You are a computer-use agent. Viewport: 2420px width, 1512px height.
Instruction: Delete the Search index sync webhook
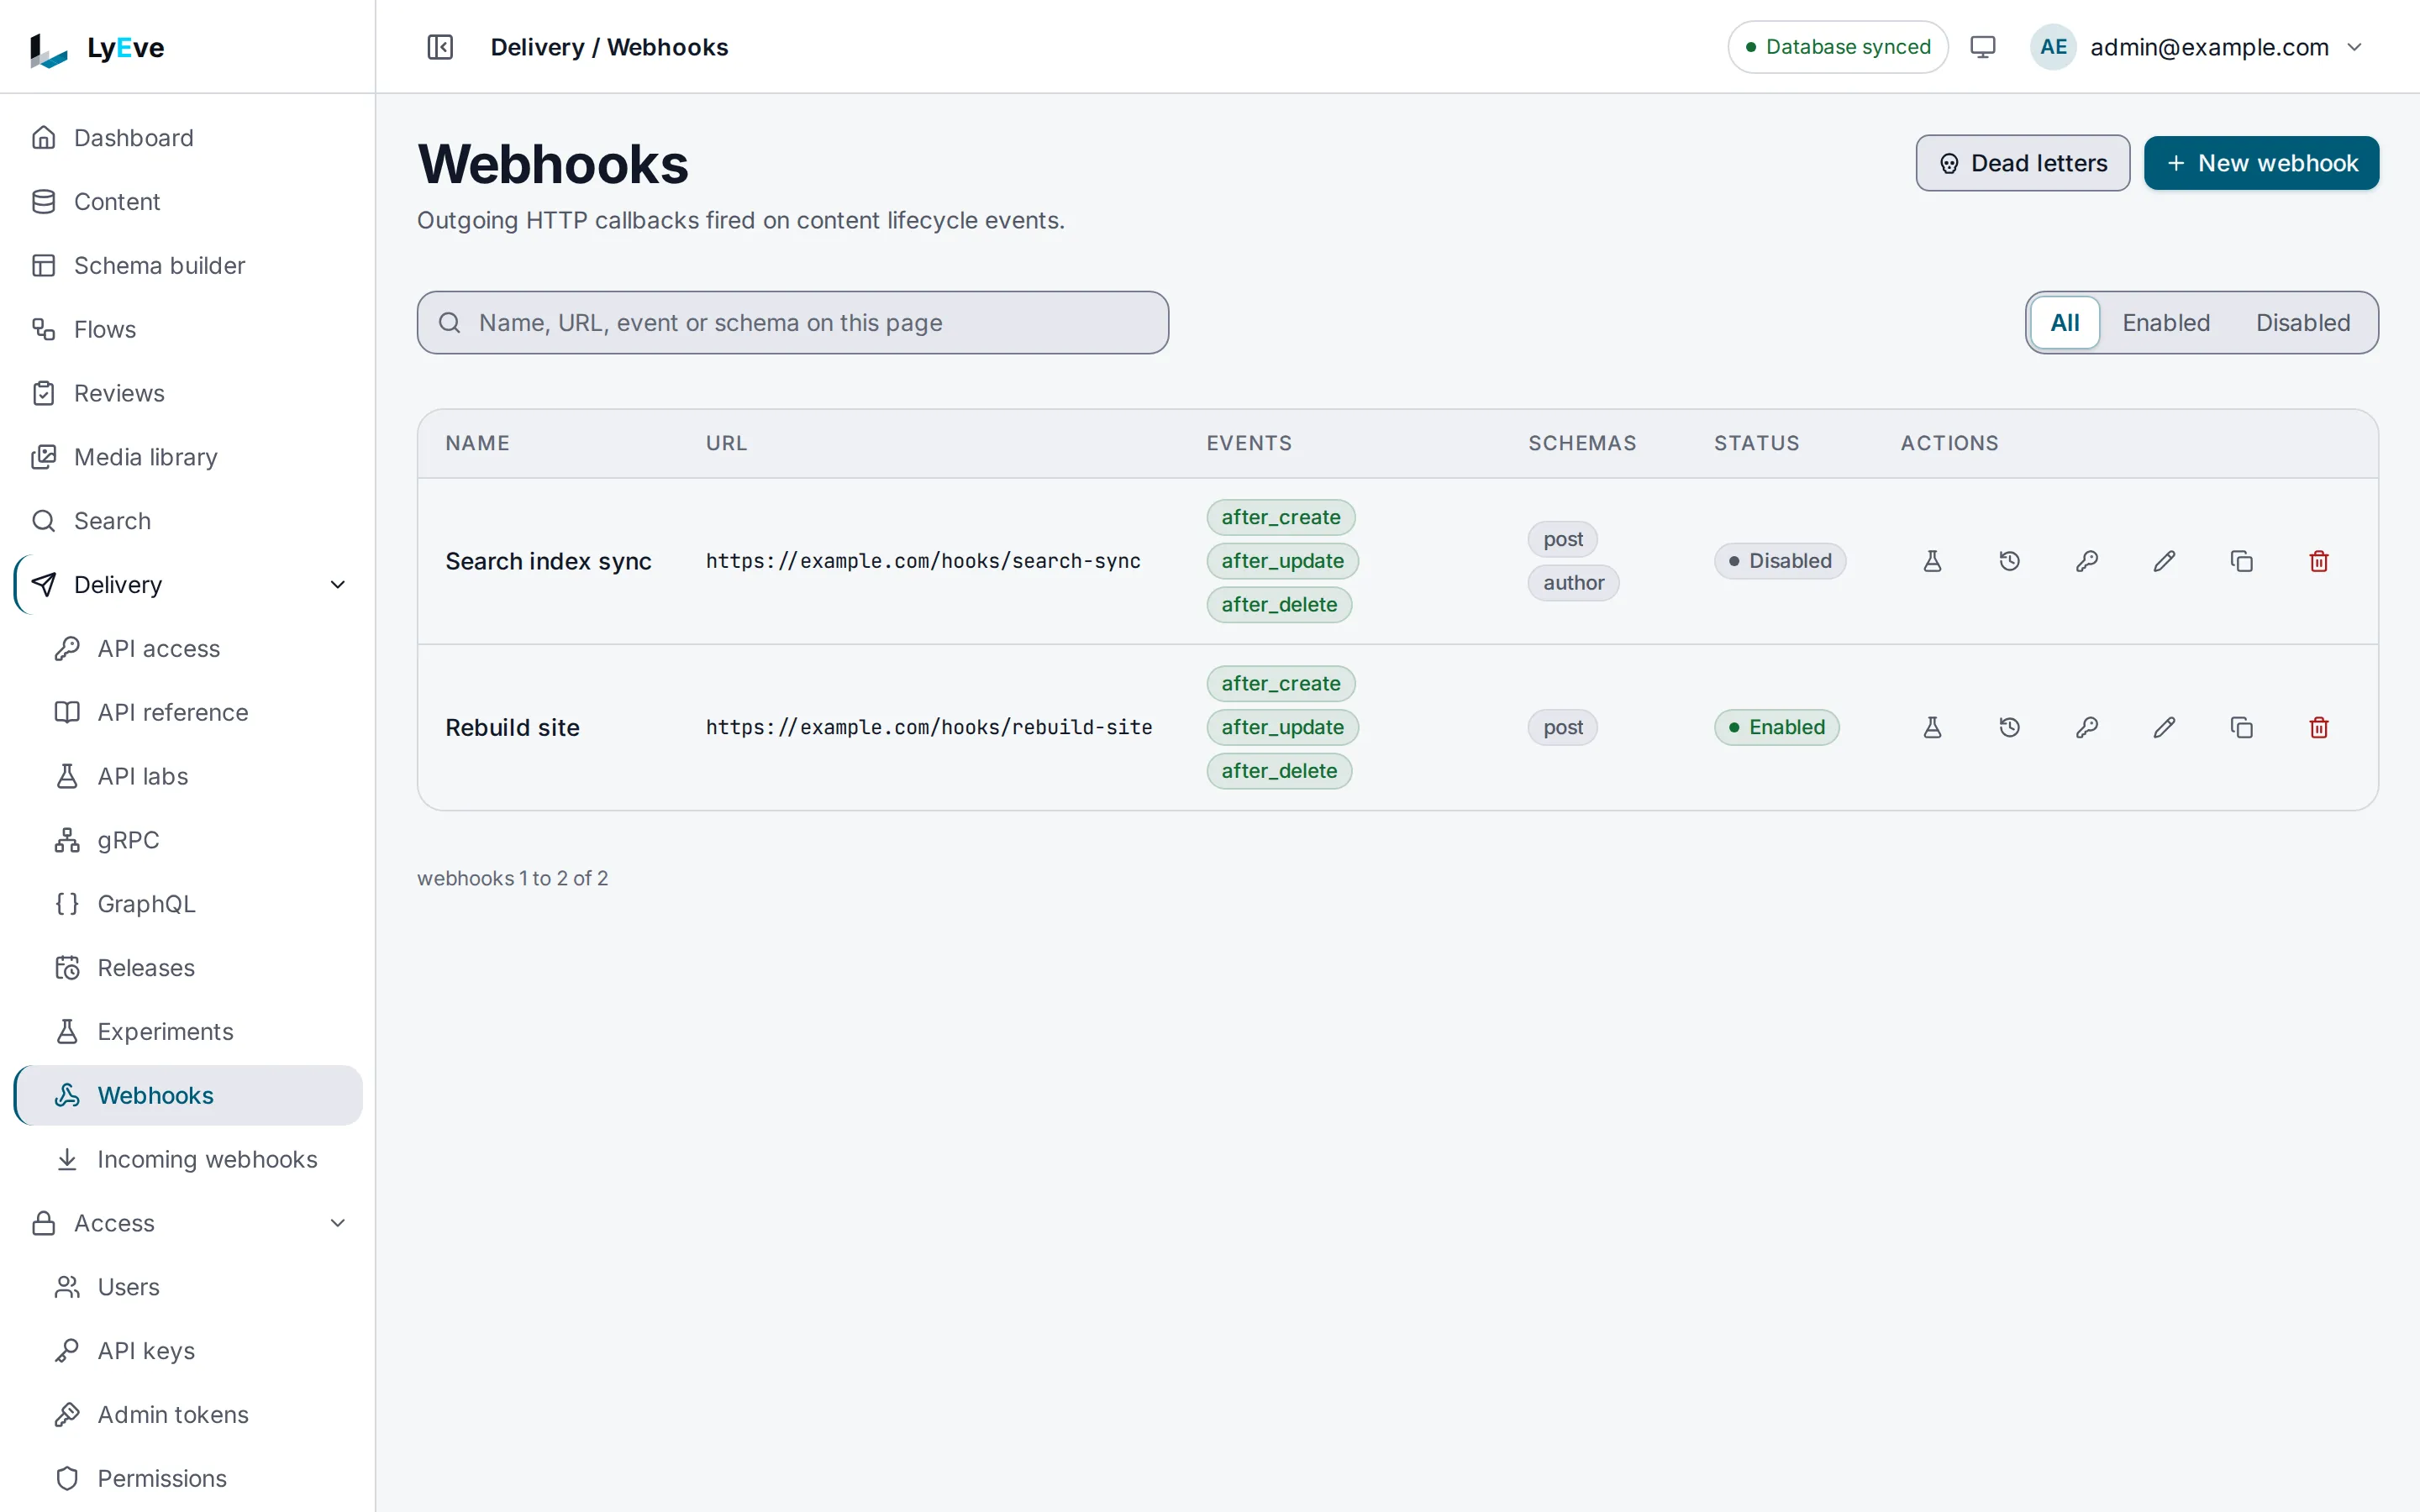[x=2319, y=561]
